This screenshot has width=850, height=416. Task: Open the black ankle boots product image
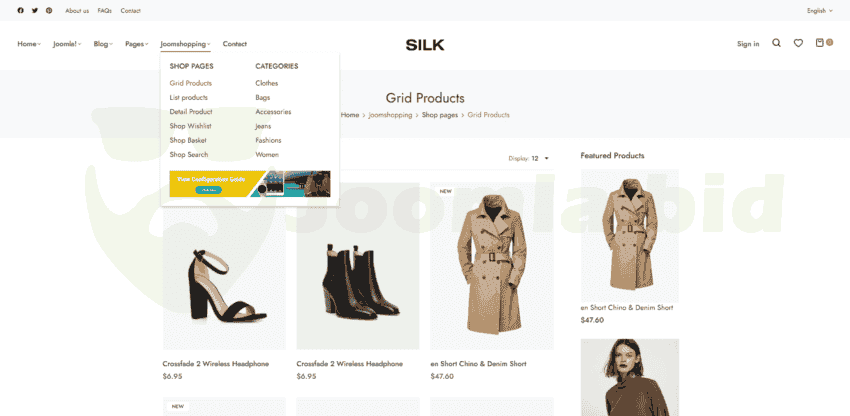[x=358, y=266]
